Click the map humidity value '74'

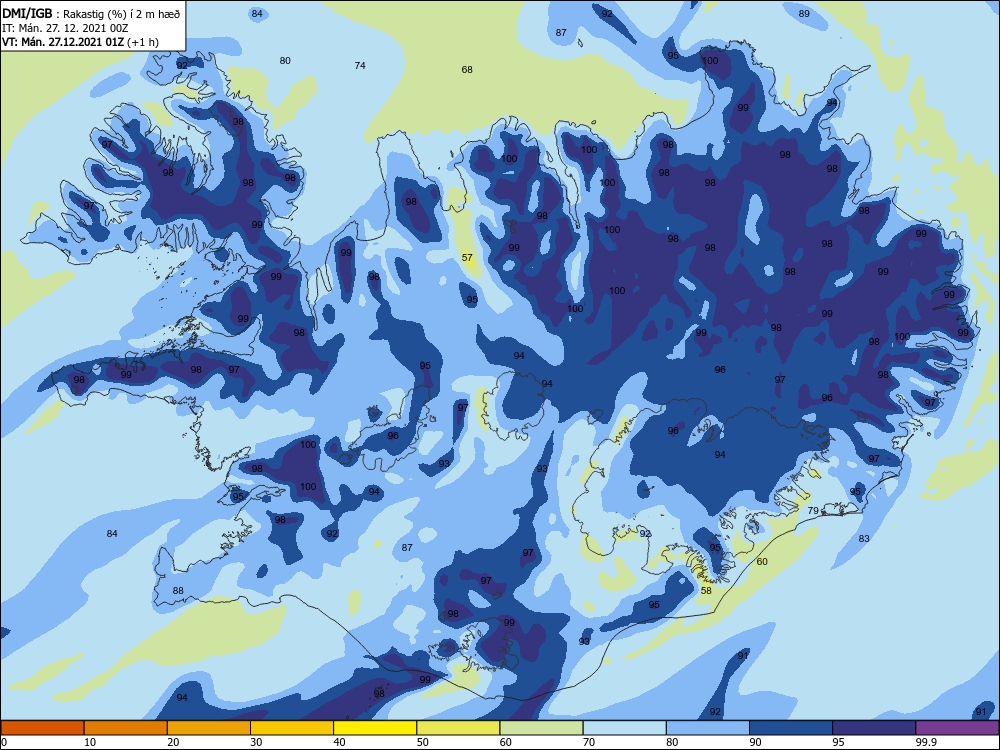(x=360, y=66)
